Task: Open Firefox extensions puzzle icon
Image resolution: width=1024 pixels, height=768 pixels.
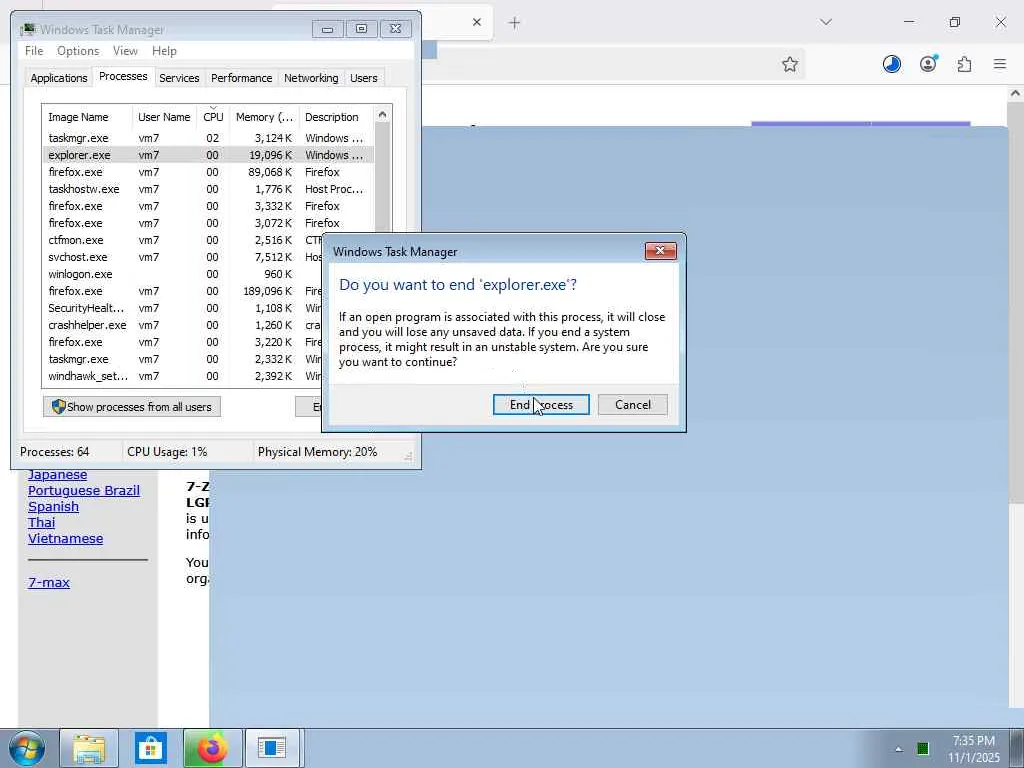Action: (964, 64)
